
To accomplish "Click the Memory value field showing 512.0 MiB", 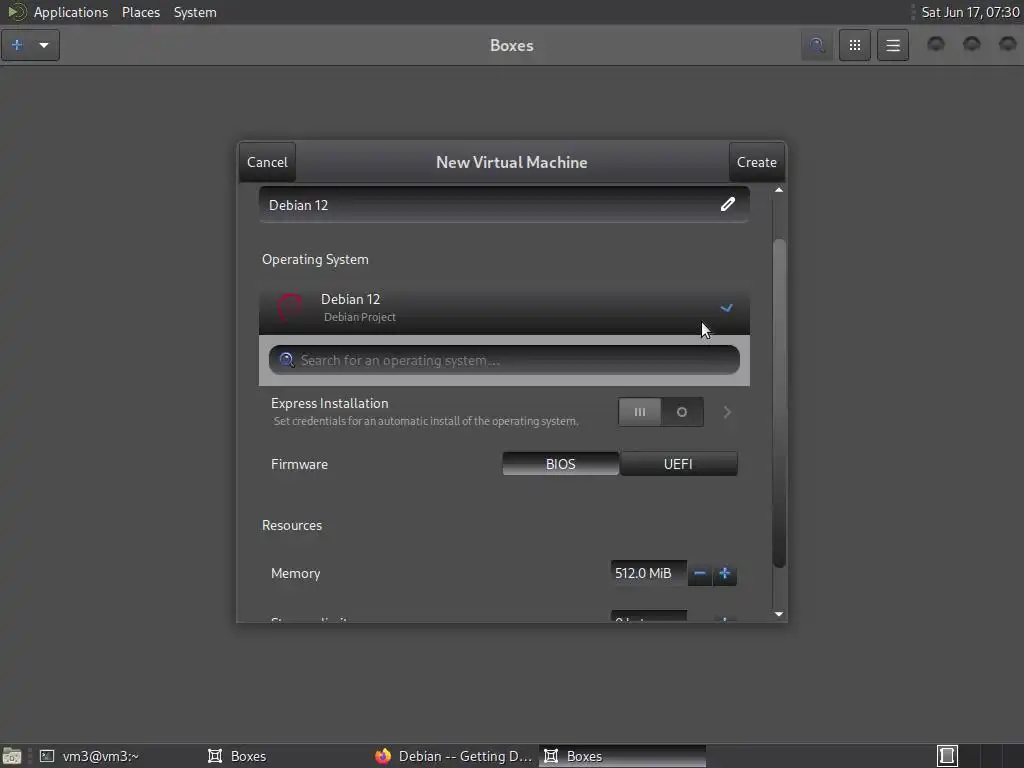I will point(648,573).
